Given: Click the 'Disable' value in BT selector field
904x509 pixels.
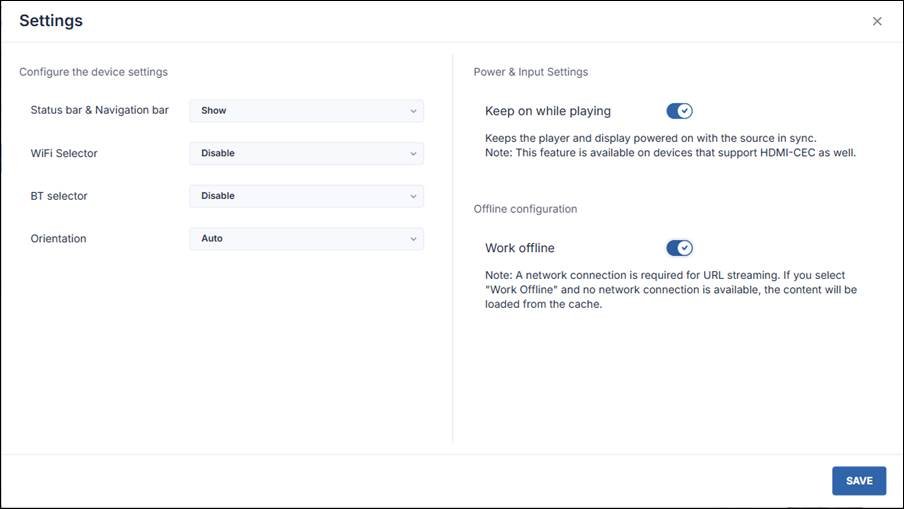Looking at the screenshot, I should tap(218, 196).
